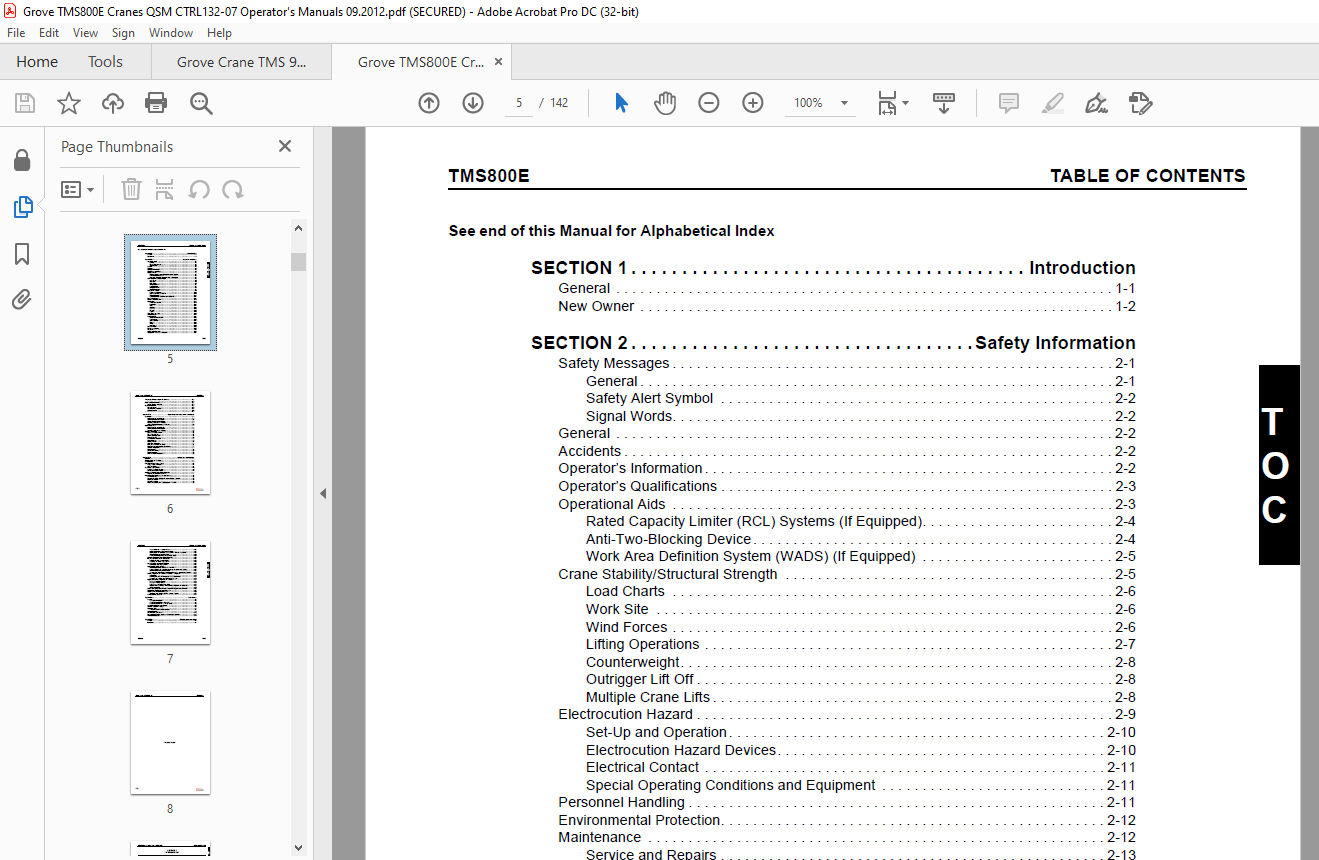The width and height of the screenshot is (1319, 860).
Task: Close the Page Thumbnails panel
Action: click(x=285, y=146)
